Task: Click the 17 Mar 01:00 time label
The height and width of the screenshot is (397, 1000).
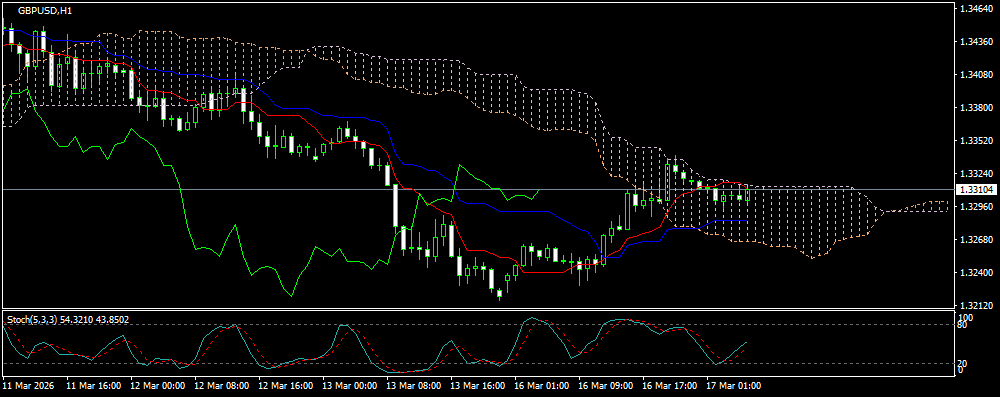Action: coord(733,386)
